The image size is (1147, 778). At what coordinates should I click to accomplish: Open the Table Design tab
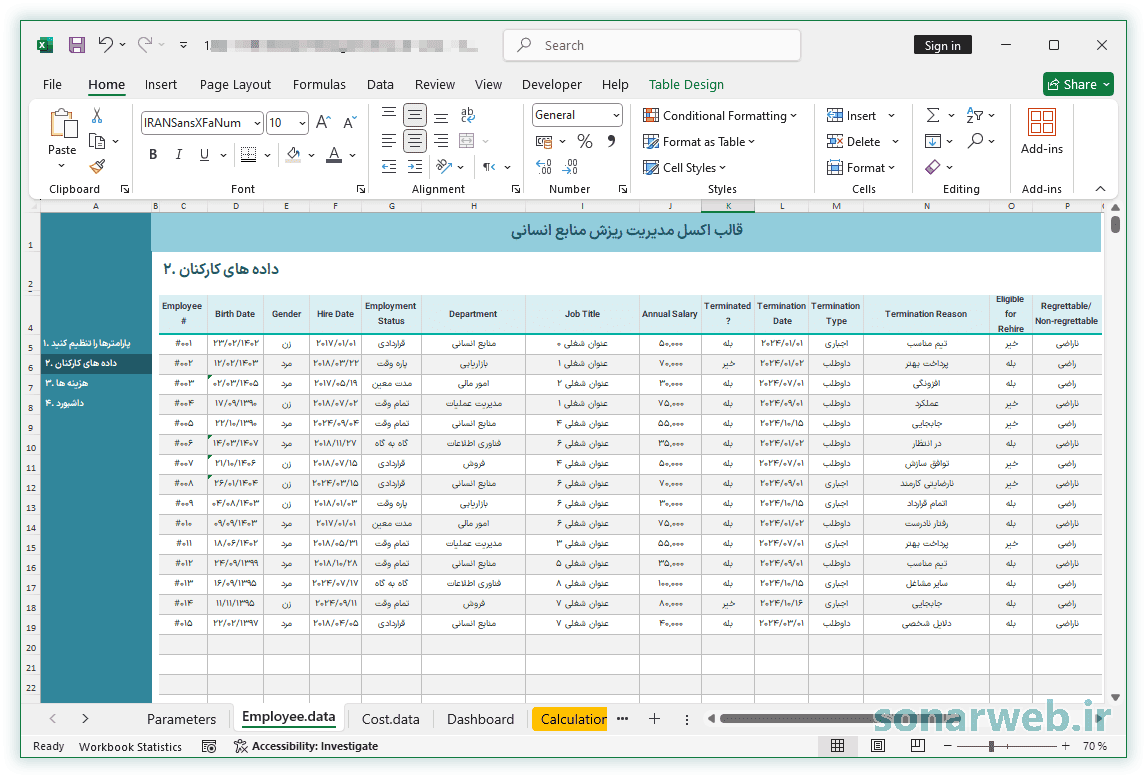click(x=686, y=85)
